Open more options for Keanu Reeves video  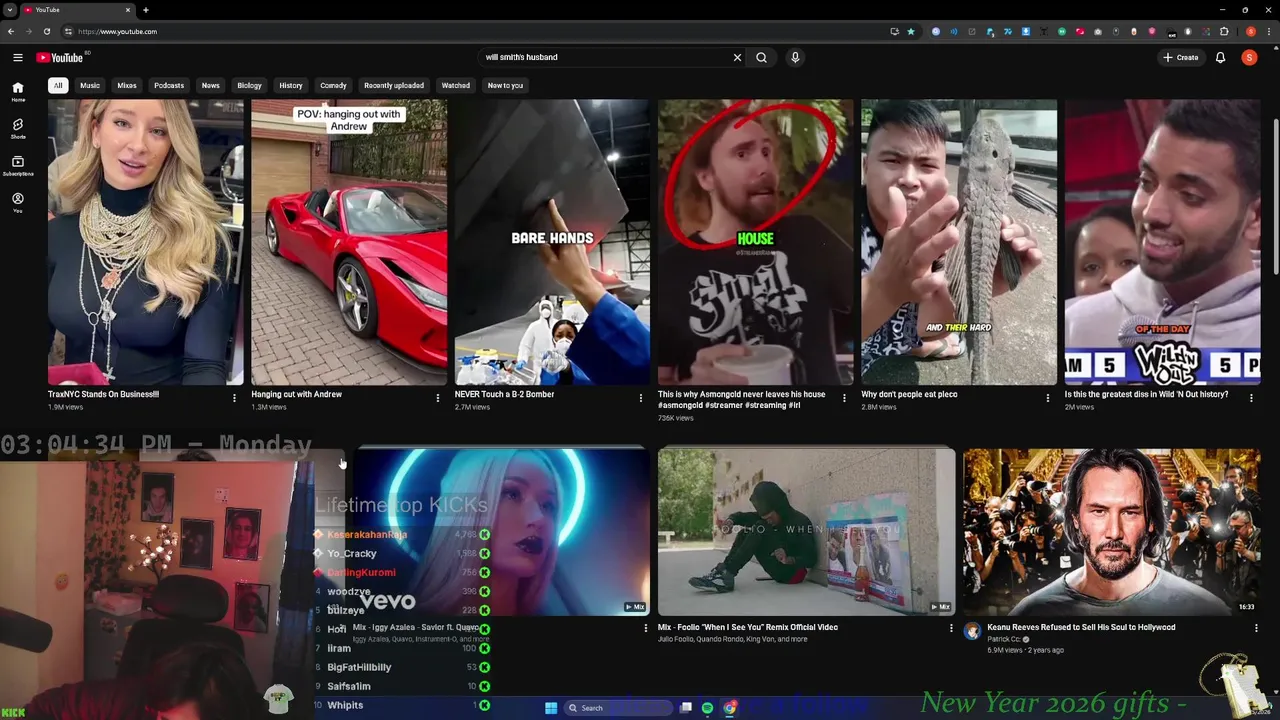click(x=1256, y=628)
